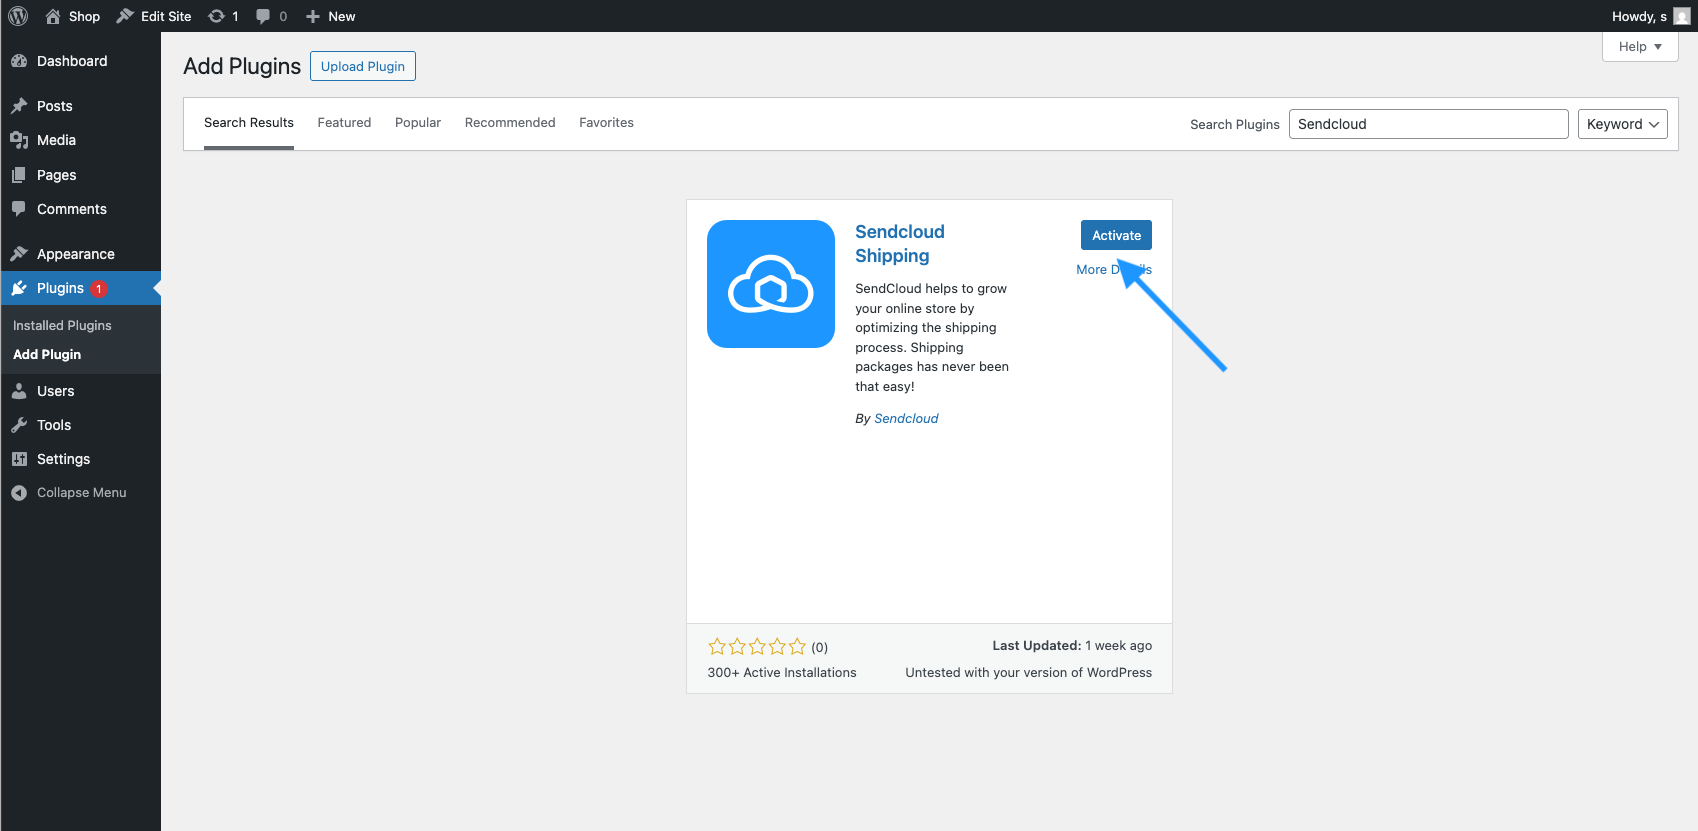
Task: Open the Posts menu
Action: tap(55, 106)
